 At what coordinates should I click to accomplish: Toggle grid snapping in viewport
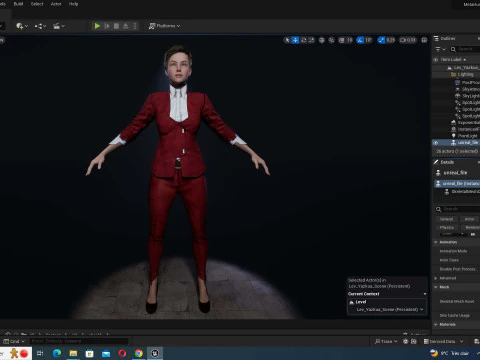[341, 40]
